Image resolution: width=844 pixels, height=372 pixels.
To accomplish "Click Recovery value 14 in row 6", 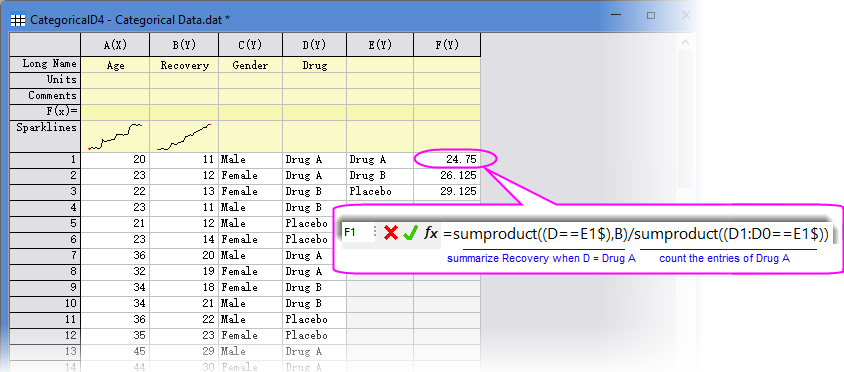I will click(184, 240).
